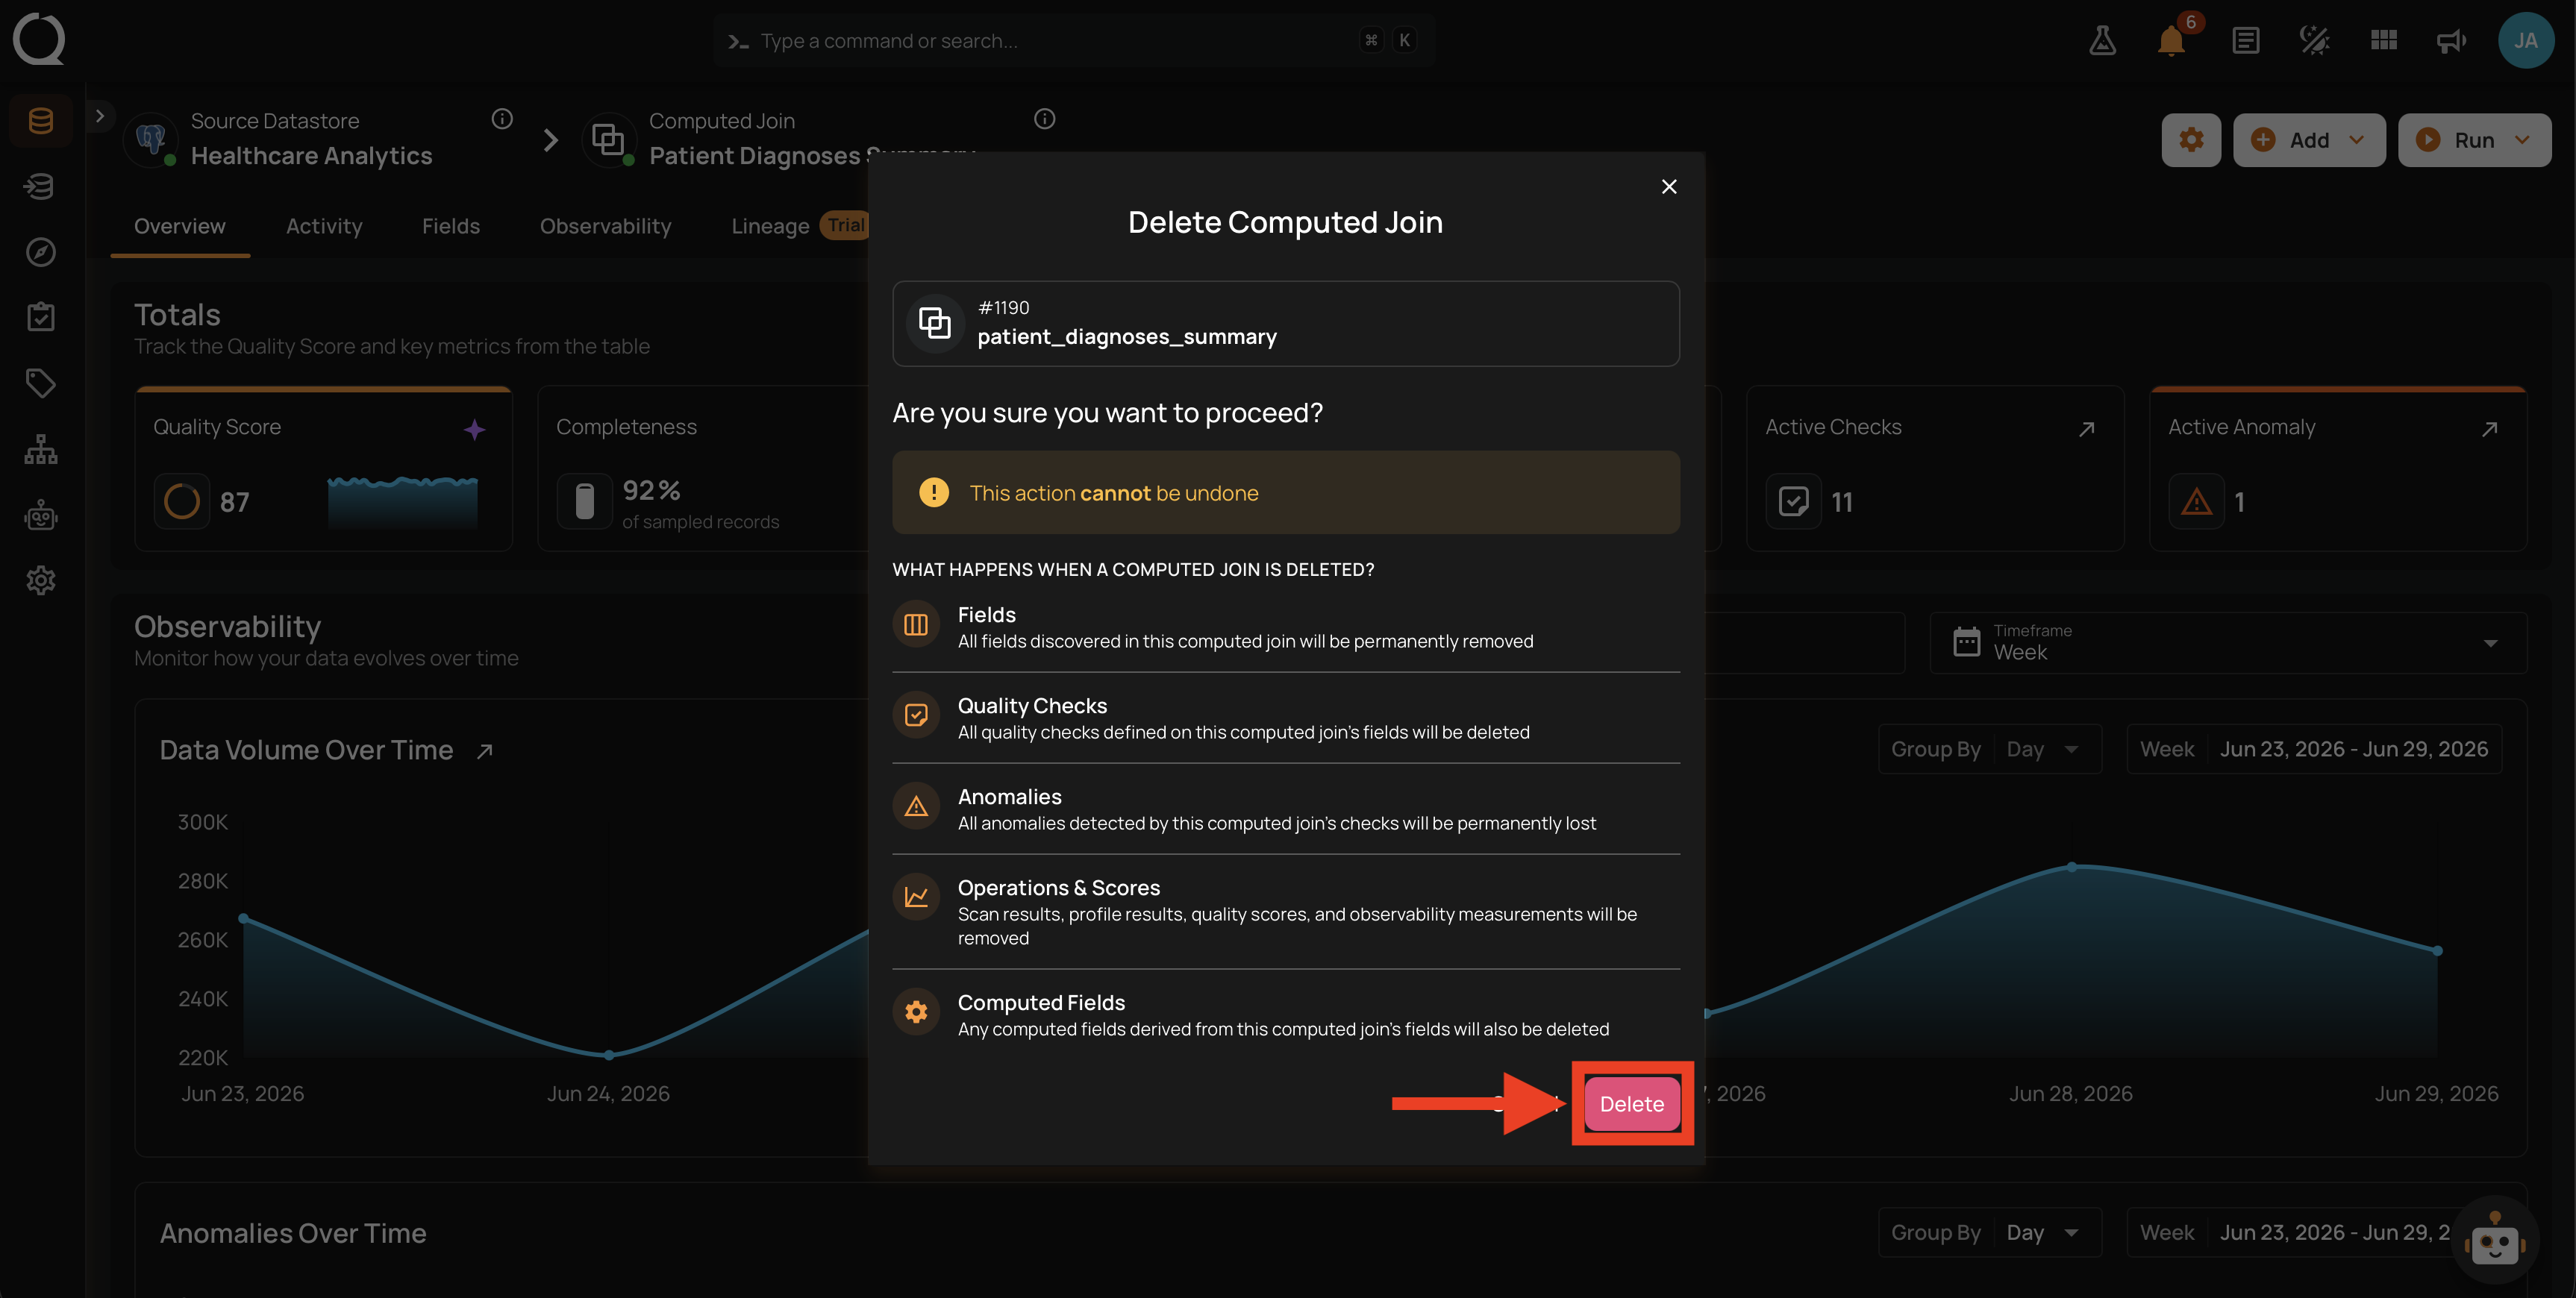Click the Quality Score trend sparkline
The height and width of the screenshot is (1298, 2576).
402,502
